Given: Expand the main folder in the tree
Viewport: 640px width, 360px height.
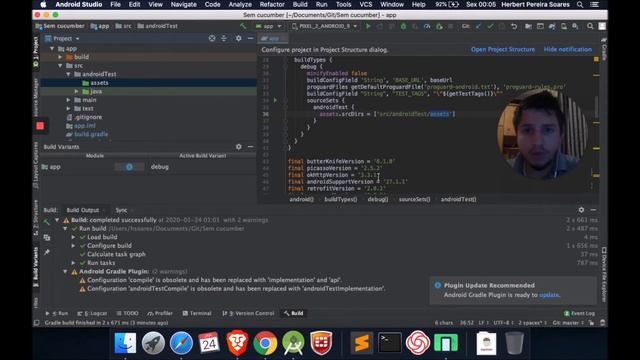Looking at the screenshot, I should tap(68, 100).
